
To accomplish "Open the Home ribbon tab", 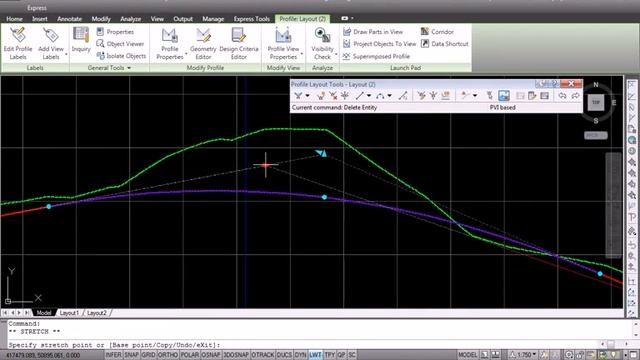I will coord(14,19).
